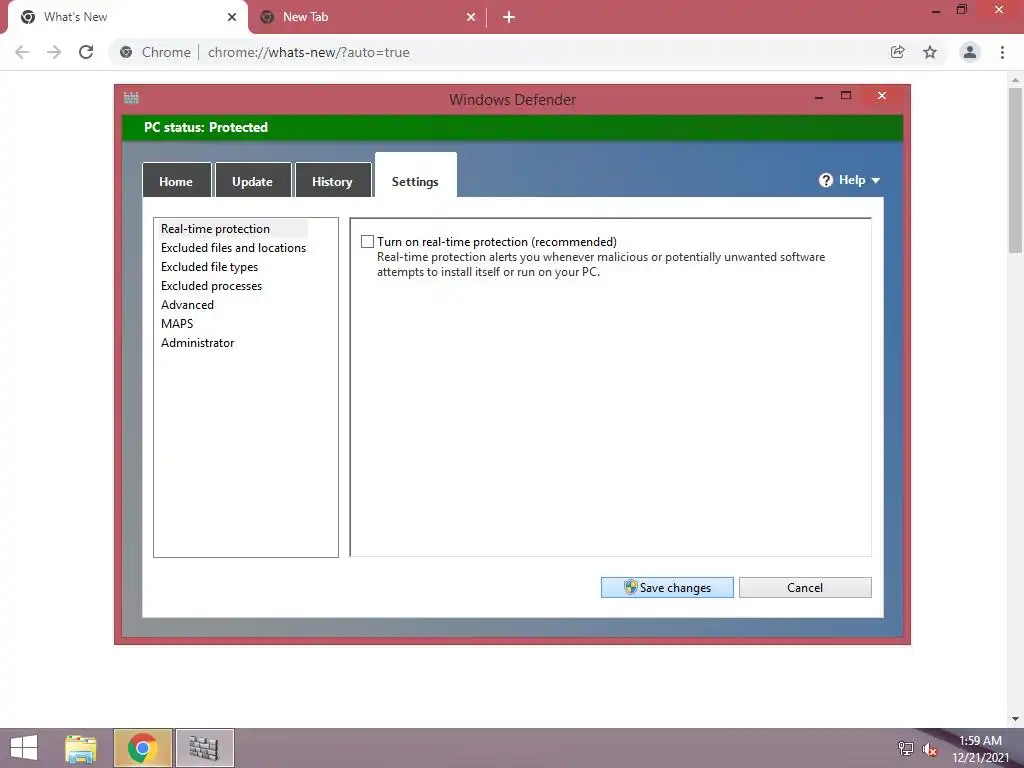
Task: Close the Windows Defender window
Action: 882,95
